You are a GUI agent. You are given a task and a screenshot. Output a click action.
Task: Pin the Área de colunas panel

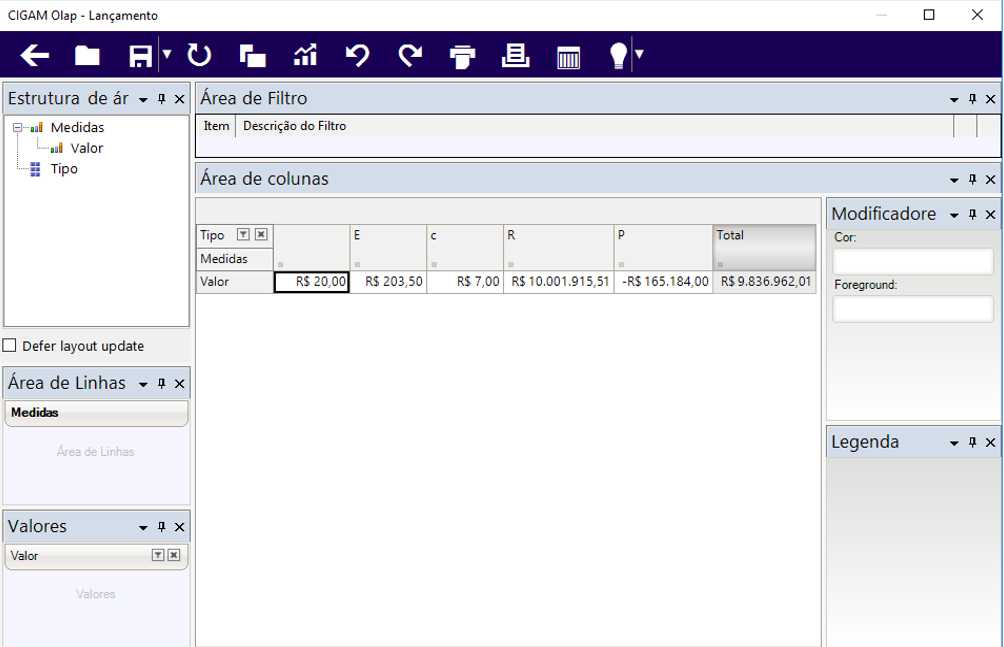click(973, 179)
